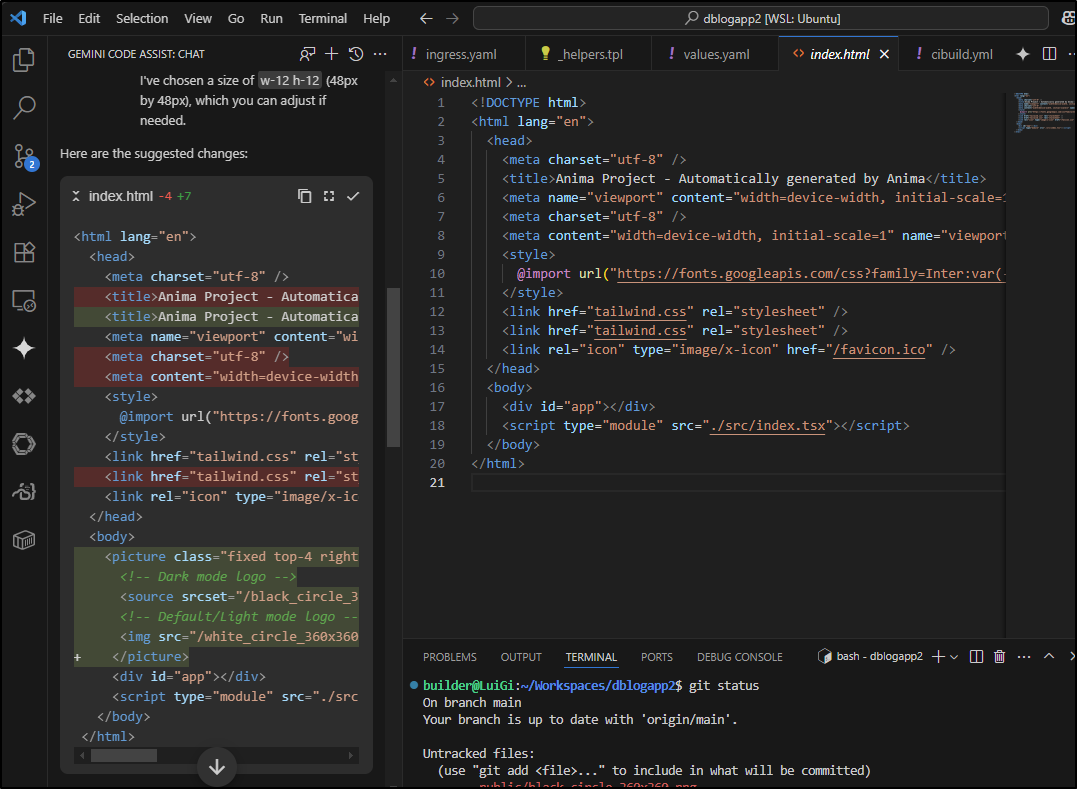The height and width of the screenshot is (789, 1077).
Task: Open the Google Fonts URL link on line 10
Action: 811,274
